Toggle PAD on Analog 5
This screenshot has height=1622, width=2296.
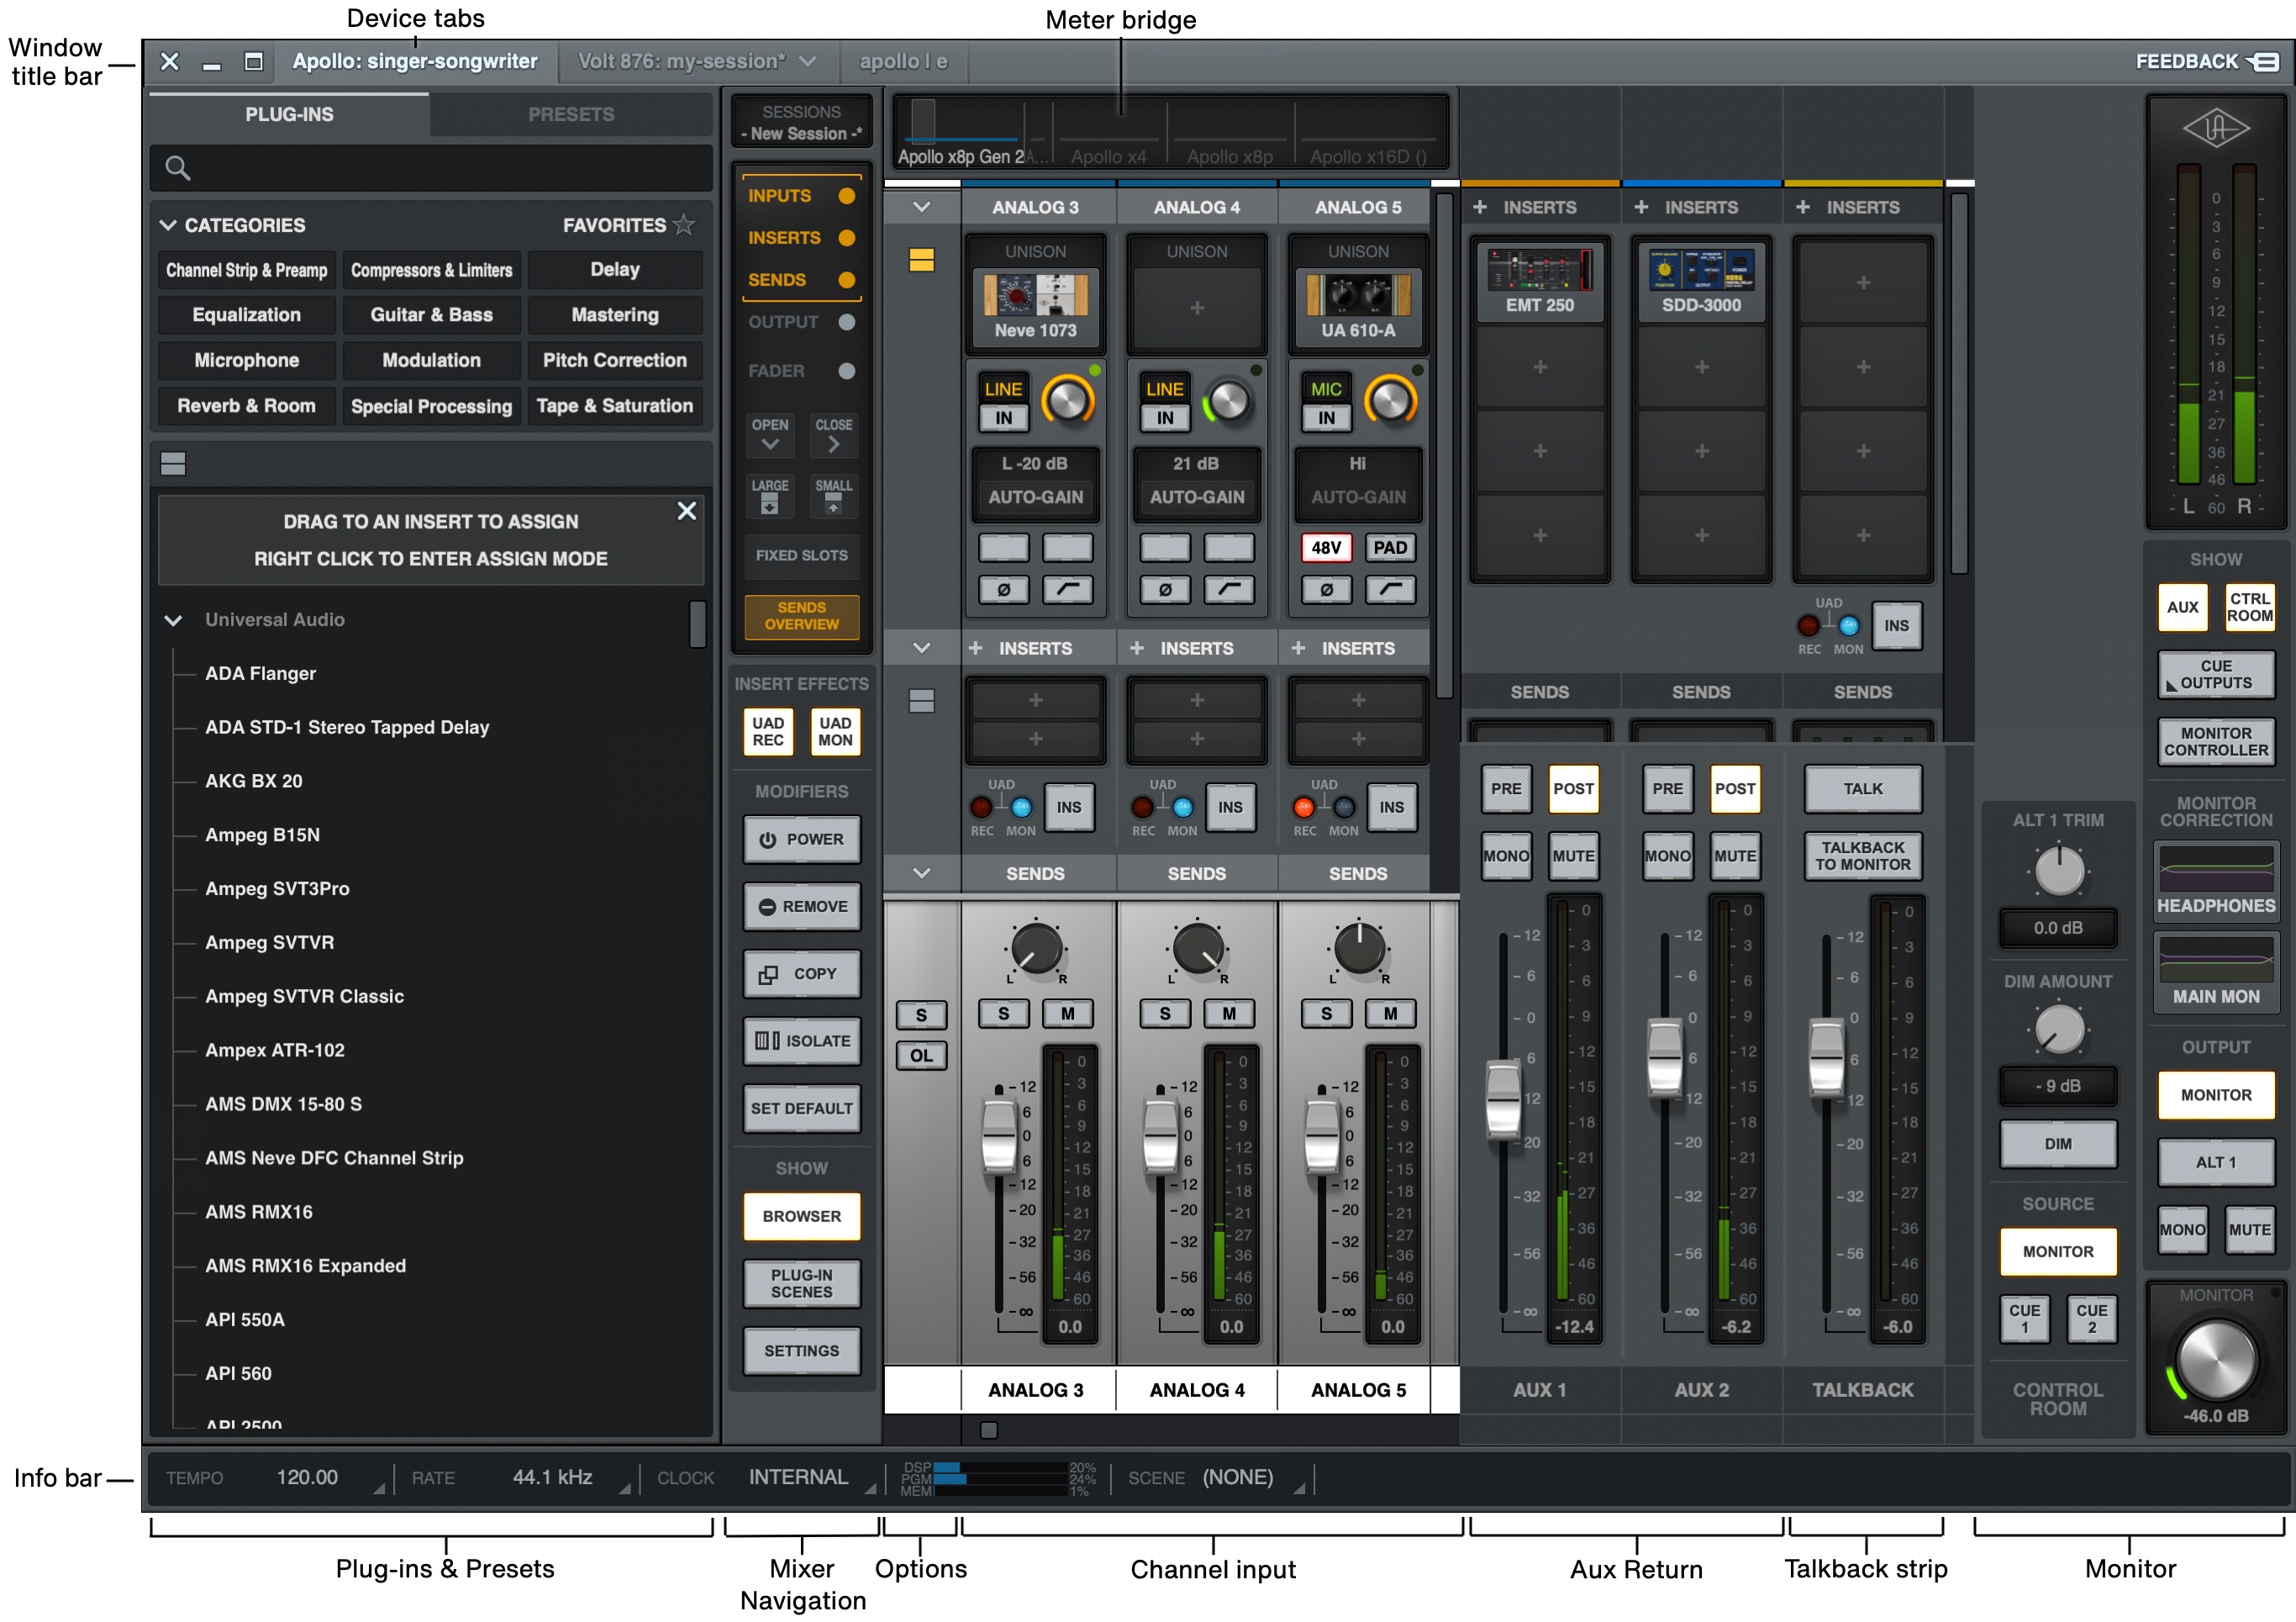(x=1390, y=547)
